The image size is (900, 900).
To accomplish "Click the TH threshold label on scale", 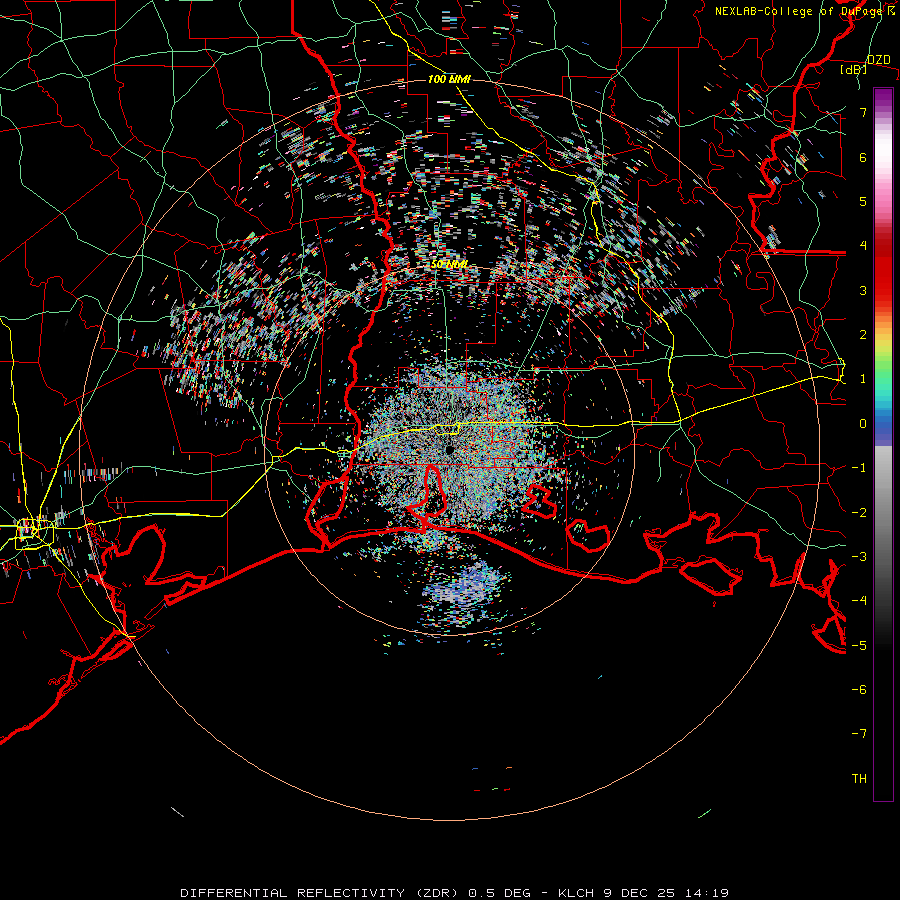I will (859, 779).
